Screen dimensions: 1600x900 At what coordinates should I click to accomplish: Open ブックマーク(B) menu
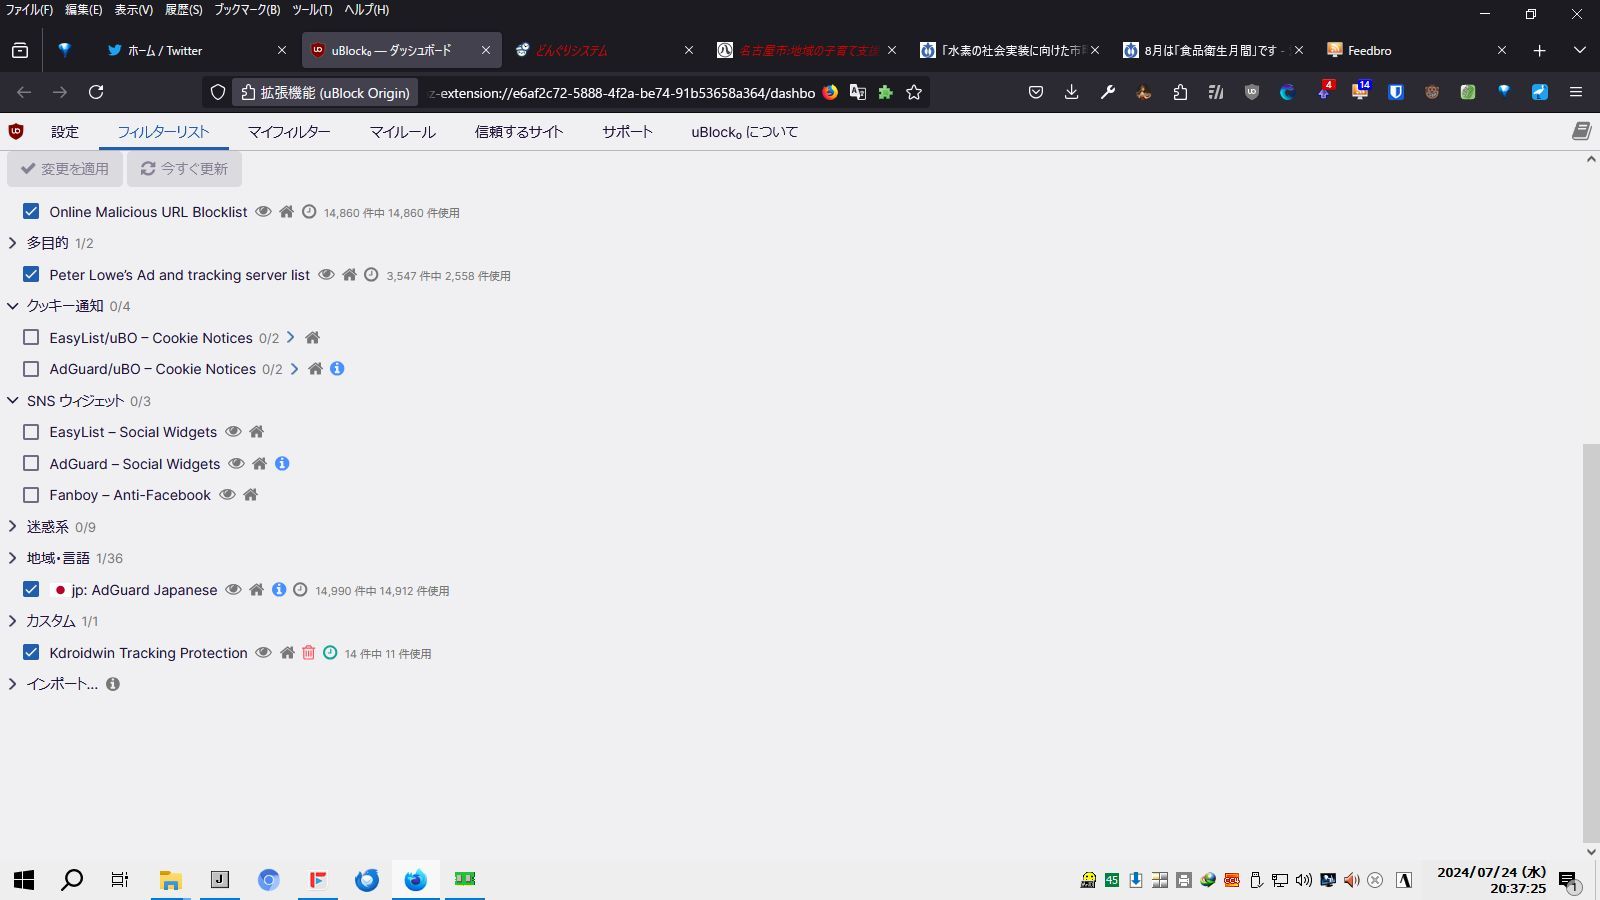pos(247,10)
